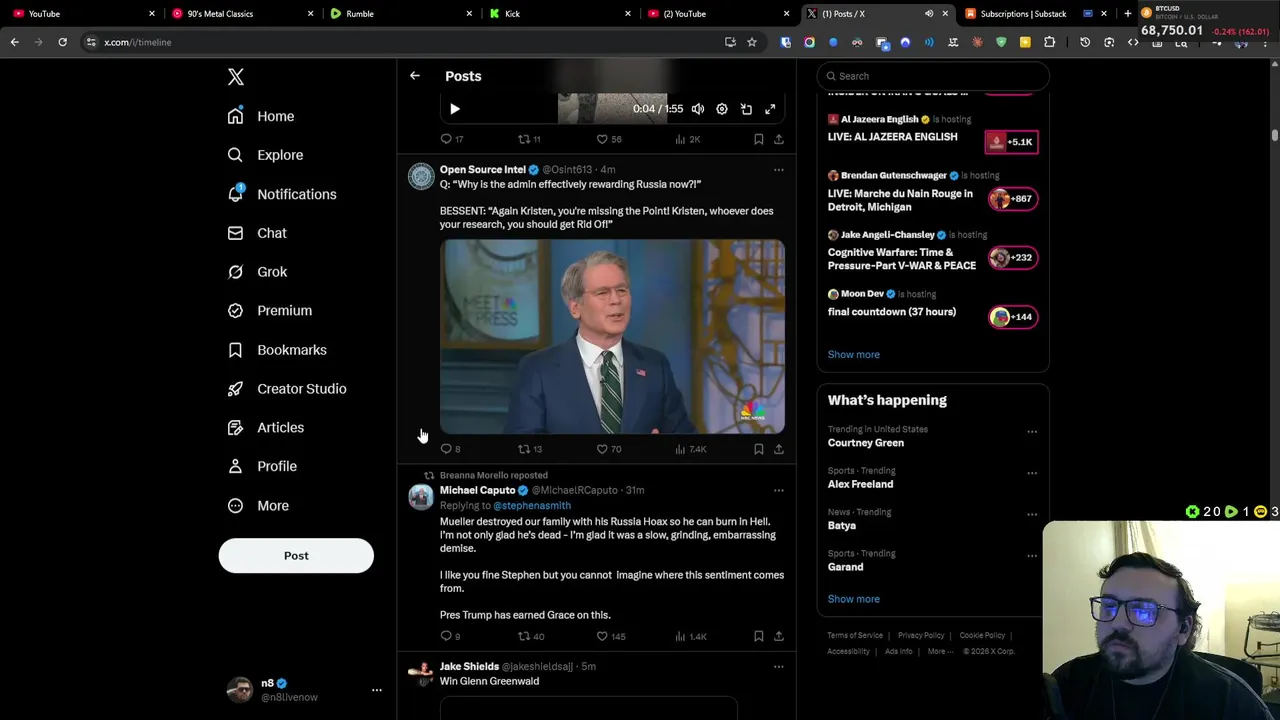Click the Post button

[296, 556]
